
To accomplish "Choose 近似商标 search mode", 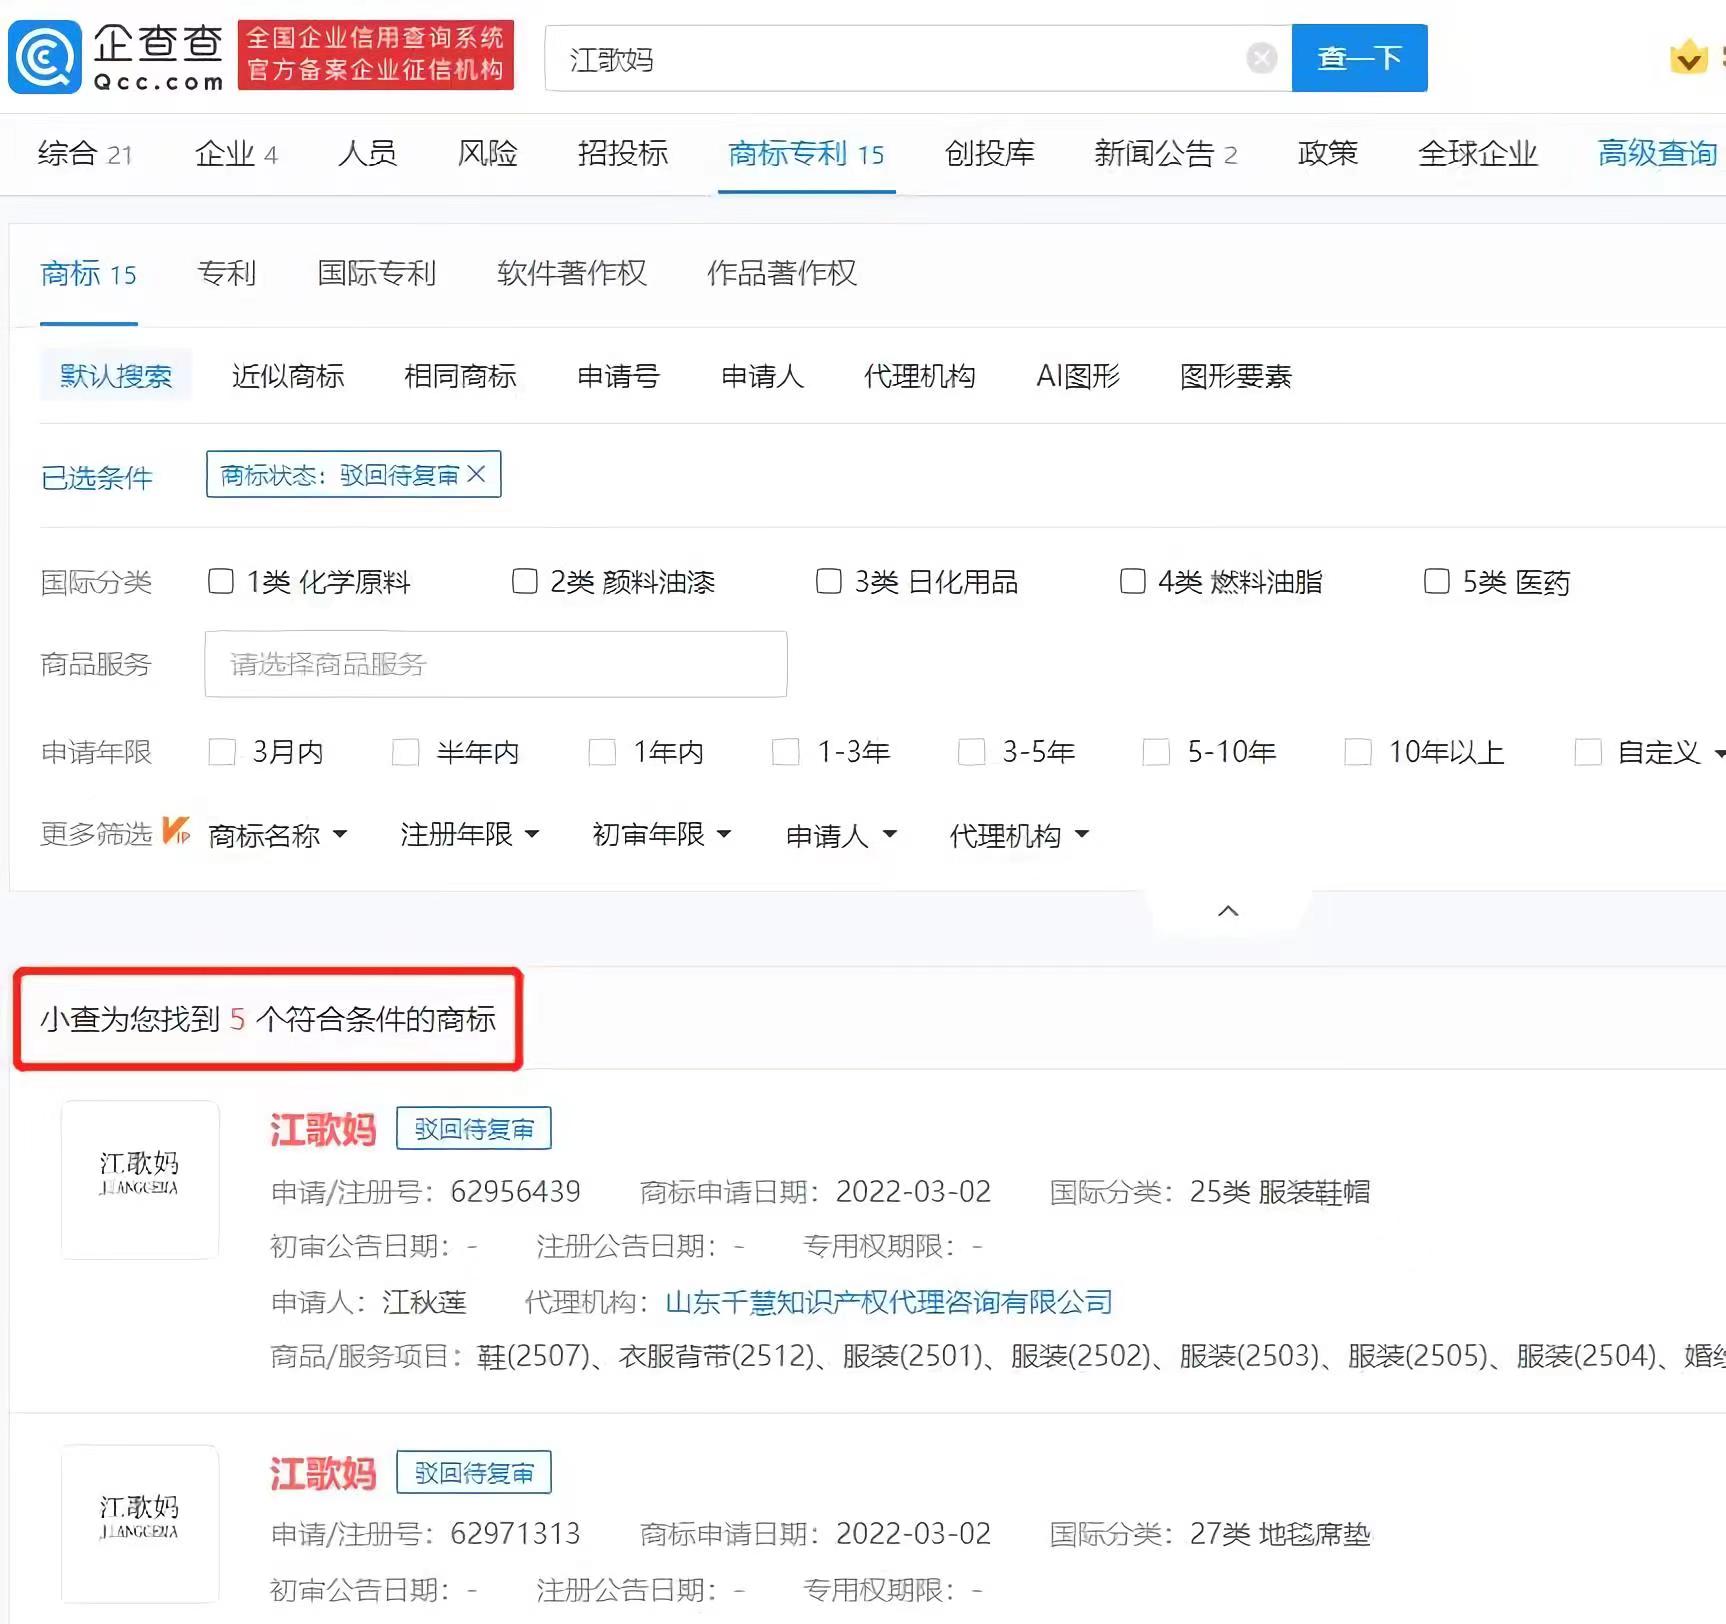I will click(x=288, y=376).
